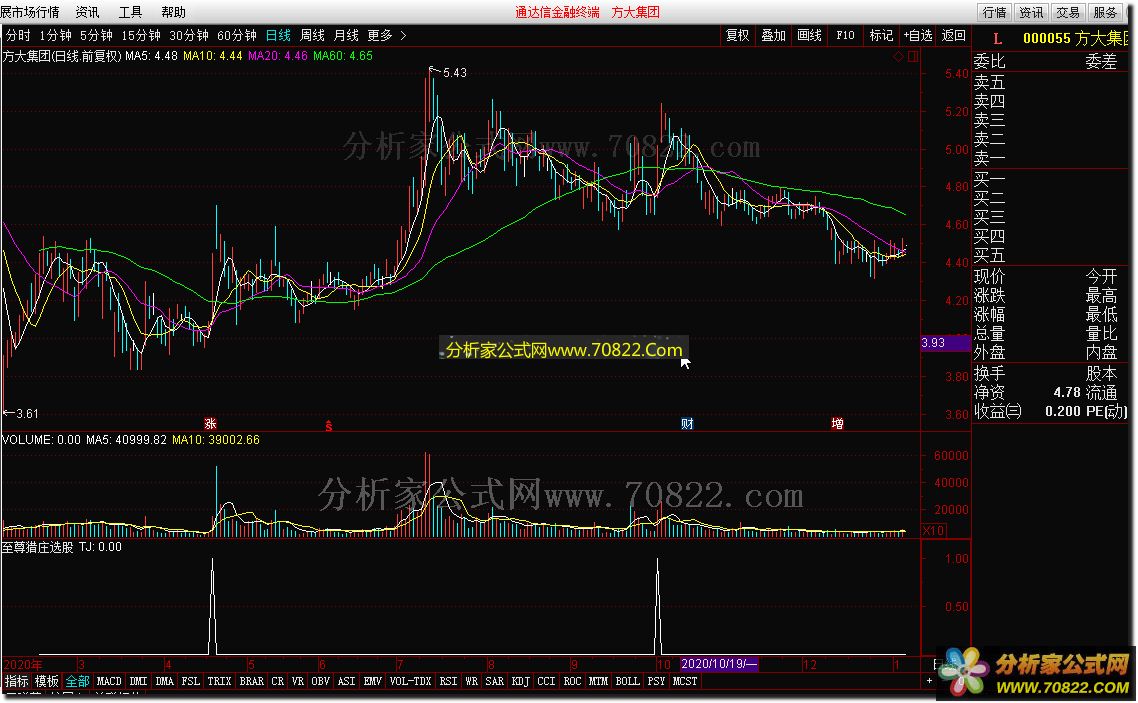Click the 画线 drawing button
This screenshot has width=1138, height=703.
[x=809, y=35]
